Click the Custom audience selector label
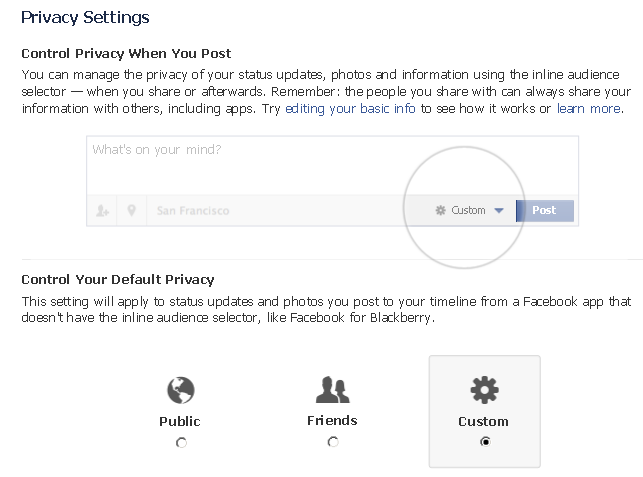The image size is (643, 477). click(468, 211)
